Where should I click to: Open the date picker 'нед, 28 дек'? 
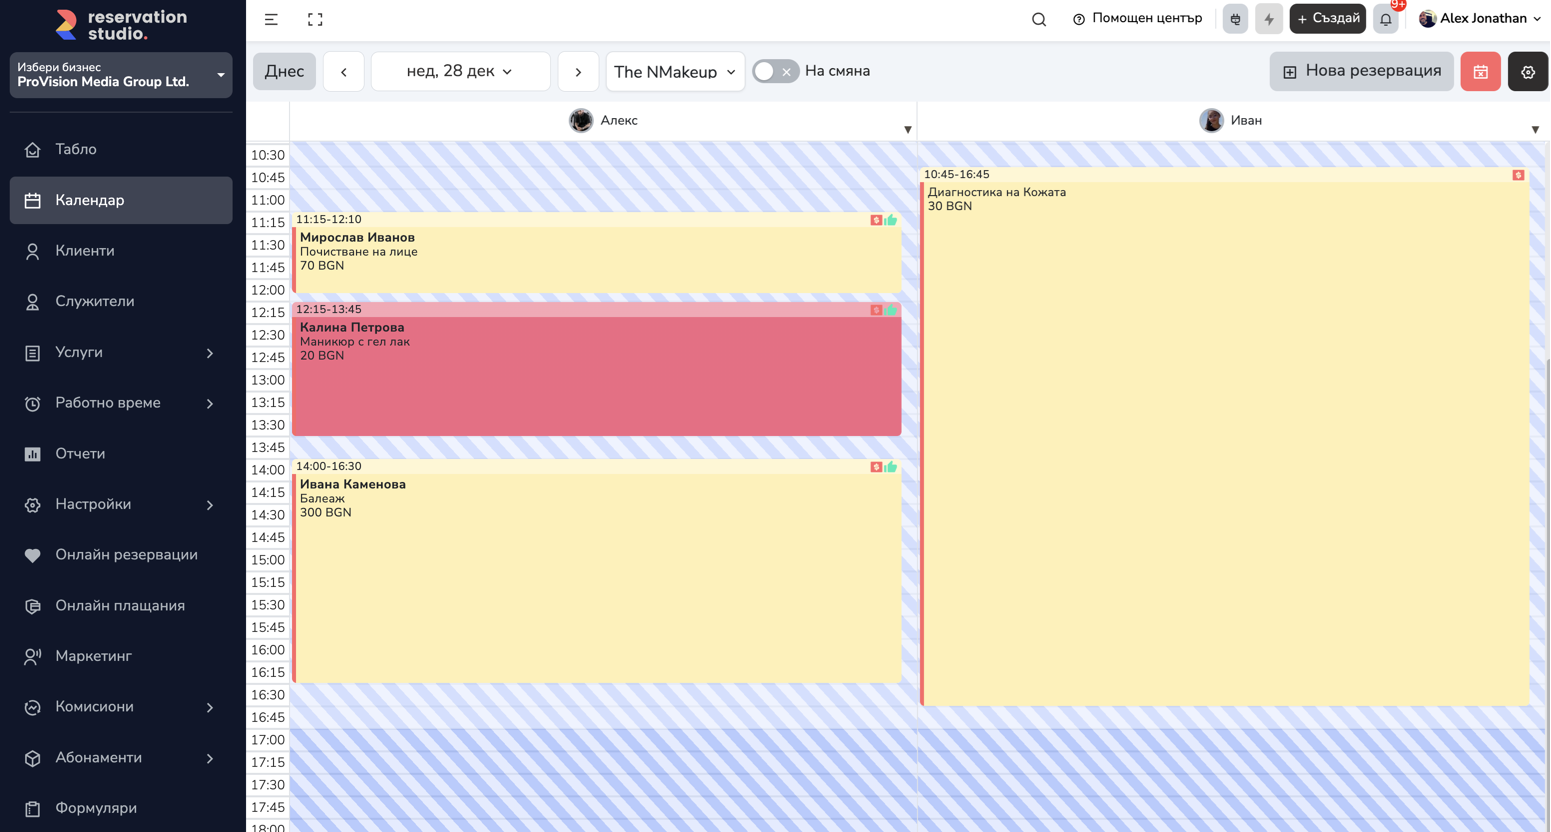tap(460, 72)
